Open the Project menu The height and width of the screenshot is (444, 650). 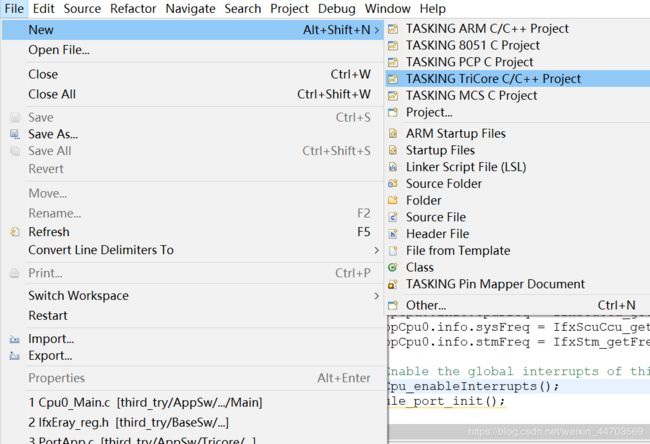point(289,8)
